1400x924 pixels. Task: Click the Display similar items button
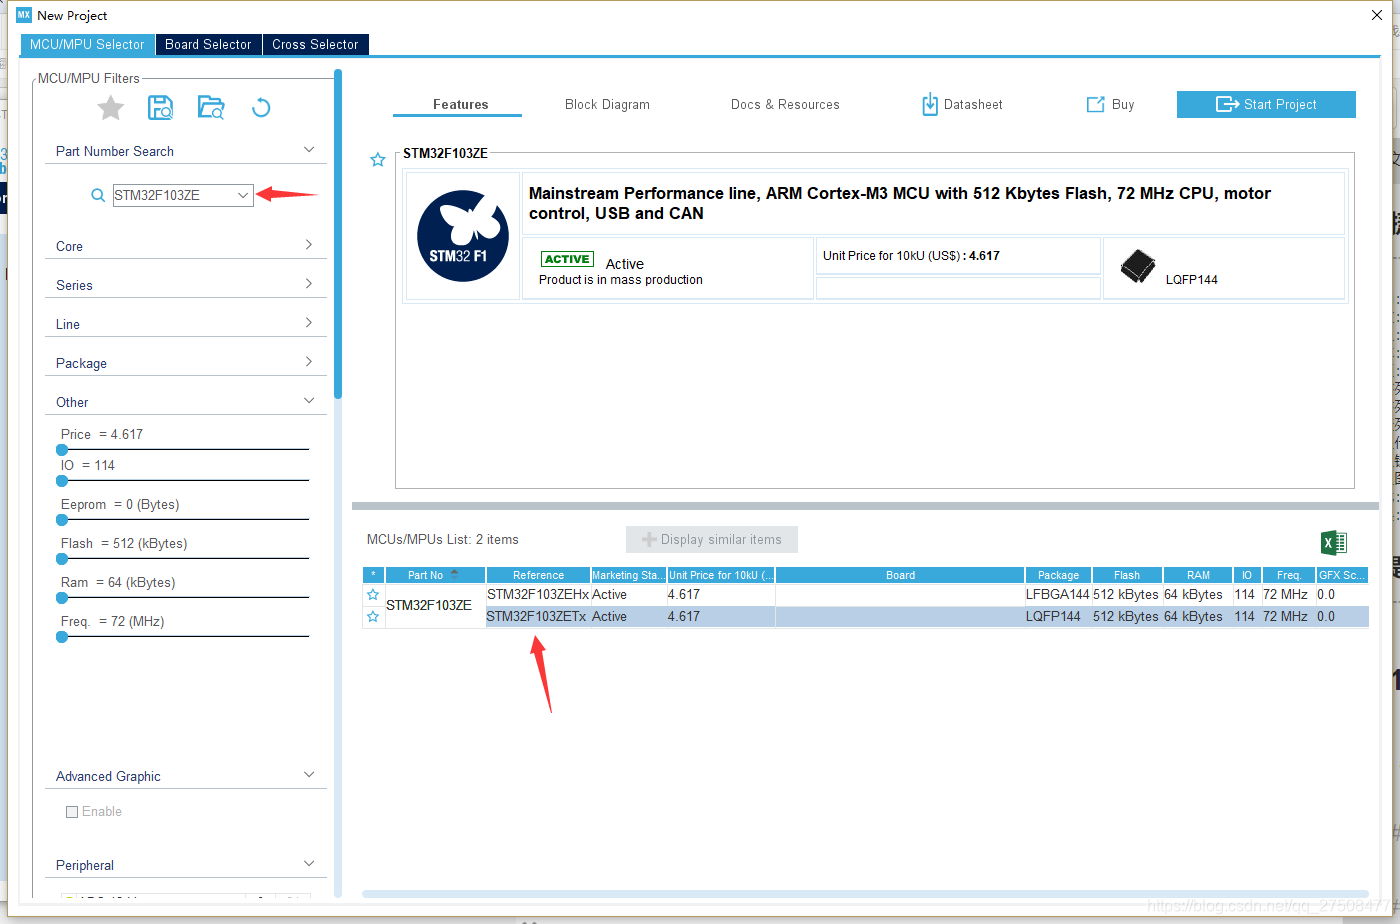(x=712, y=540)
